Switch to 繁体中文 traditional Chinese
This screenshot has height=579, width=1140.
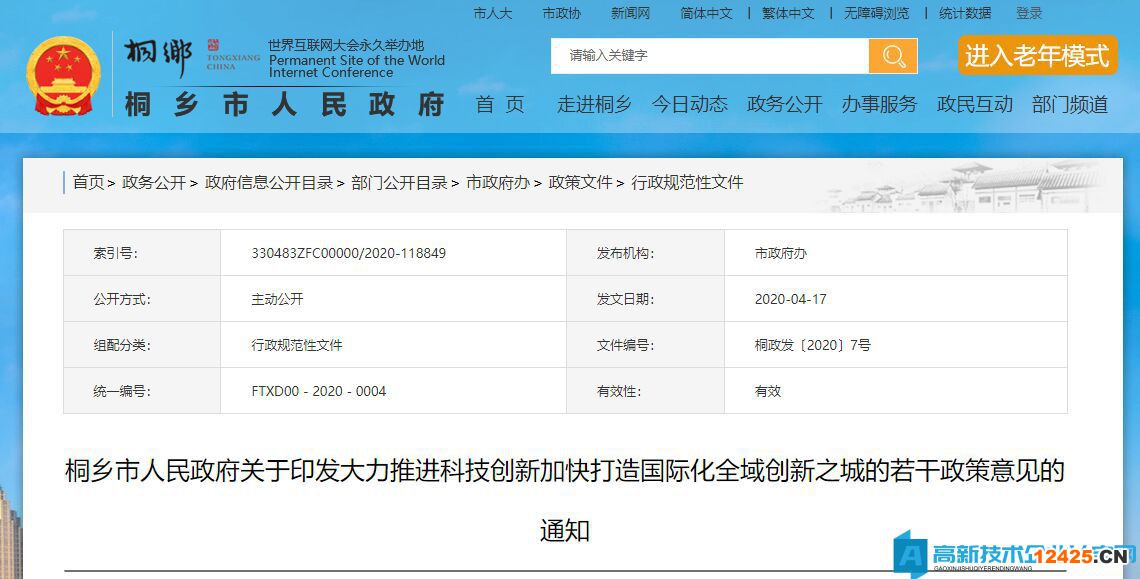click(790, 13)
